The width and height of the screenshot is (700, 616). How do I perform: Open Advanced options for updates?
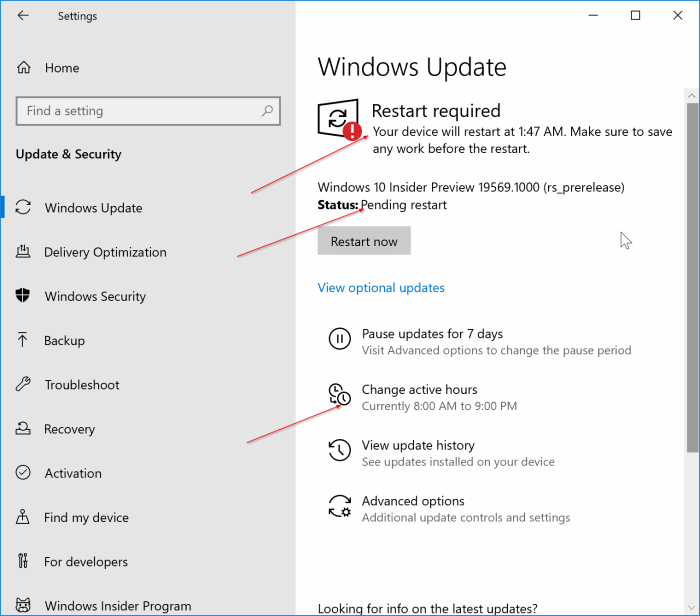(413, 501)
